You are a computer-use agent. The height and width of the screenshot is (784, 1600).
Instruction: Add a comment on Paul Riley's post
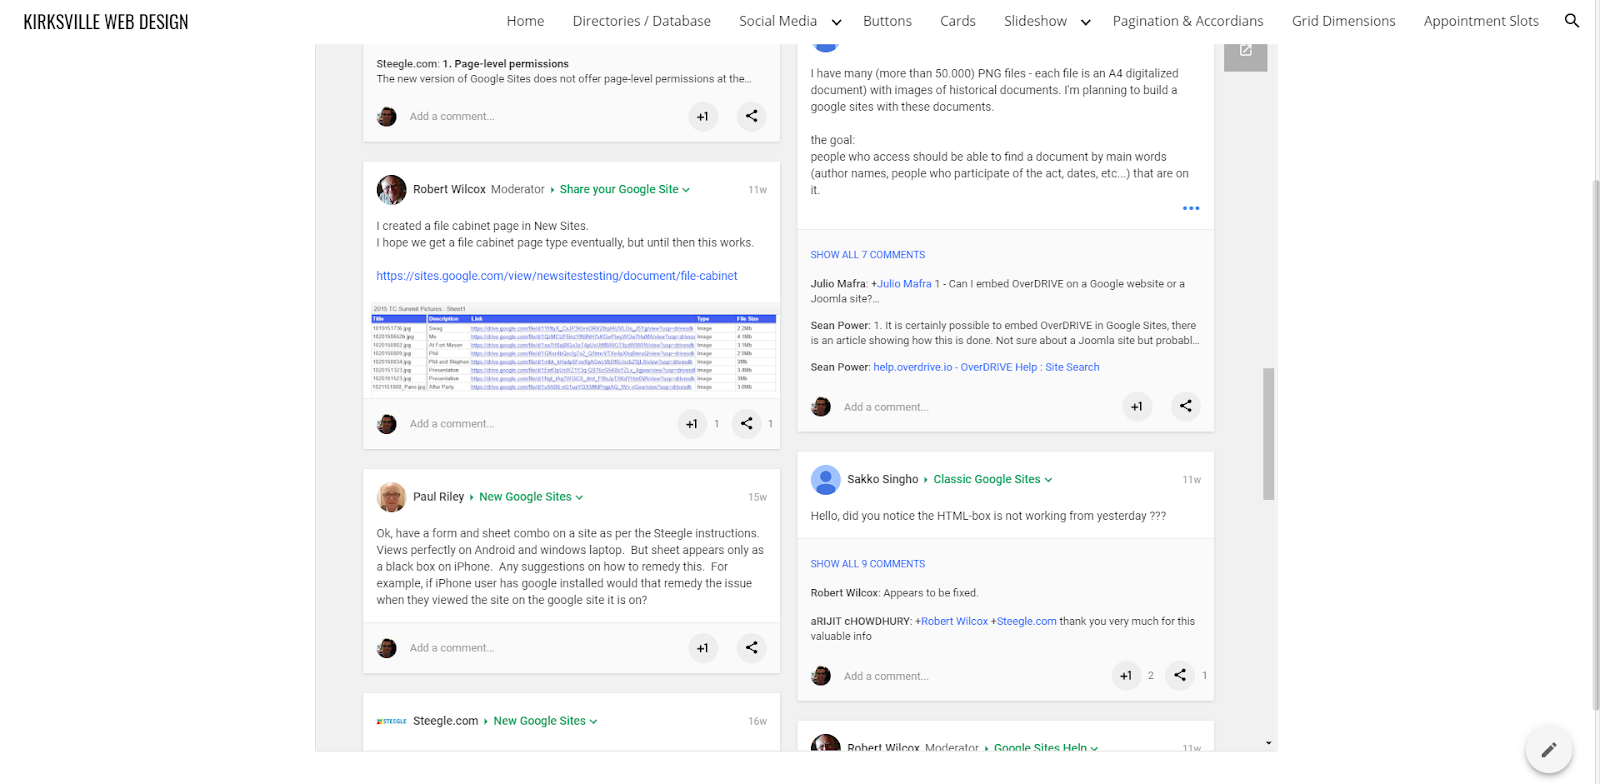pos(452,648)
